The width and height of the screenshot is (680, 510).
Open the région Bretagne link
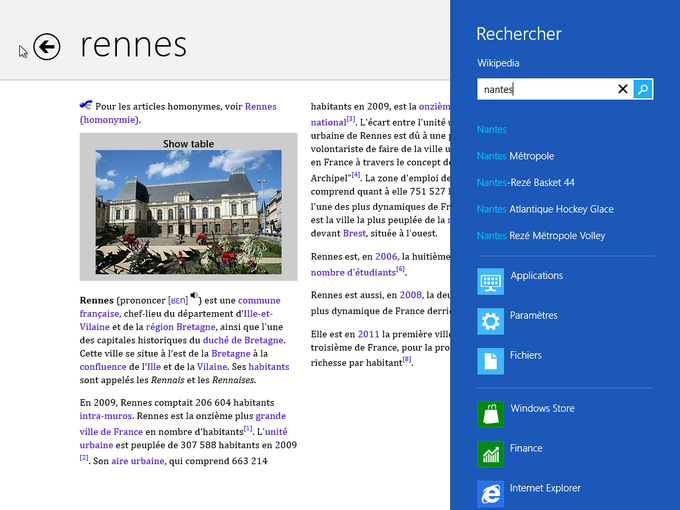(x=180, y=327)
